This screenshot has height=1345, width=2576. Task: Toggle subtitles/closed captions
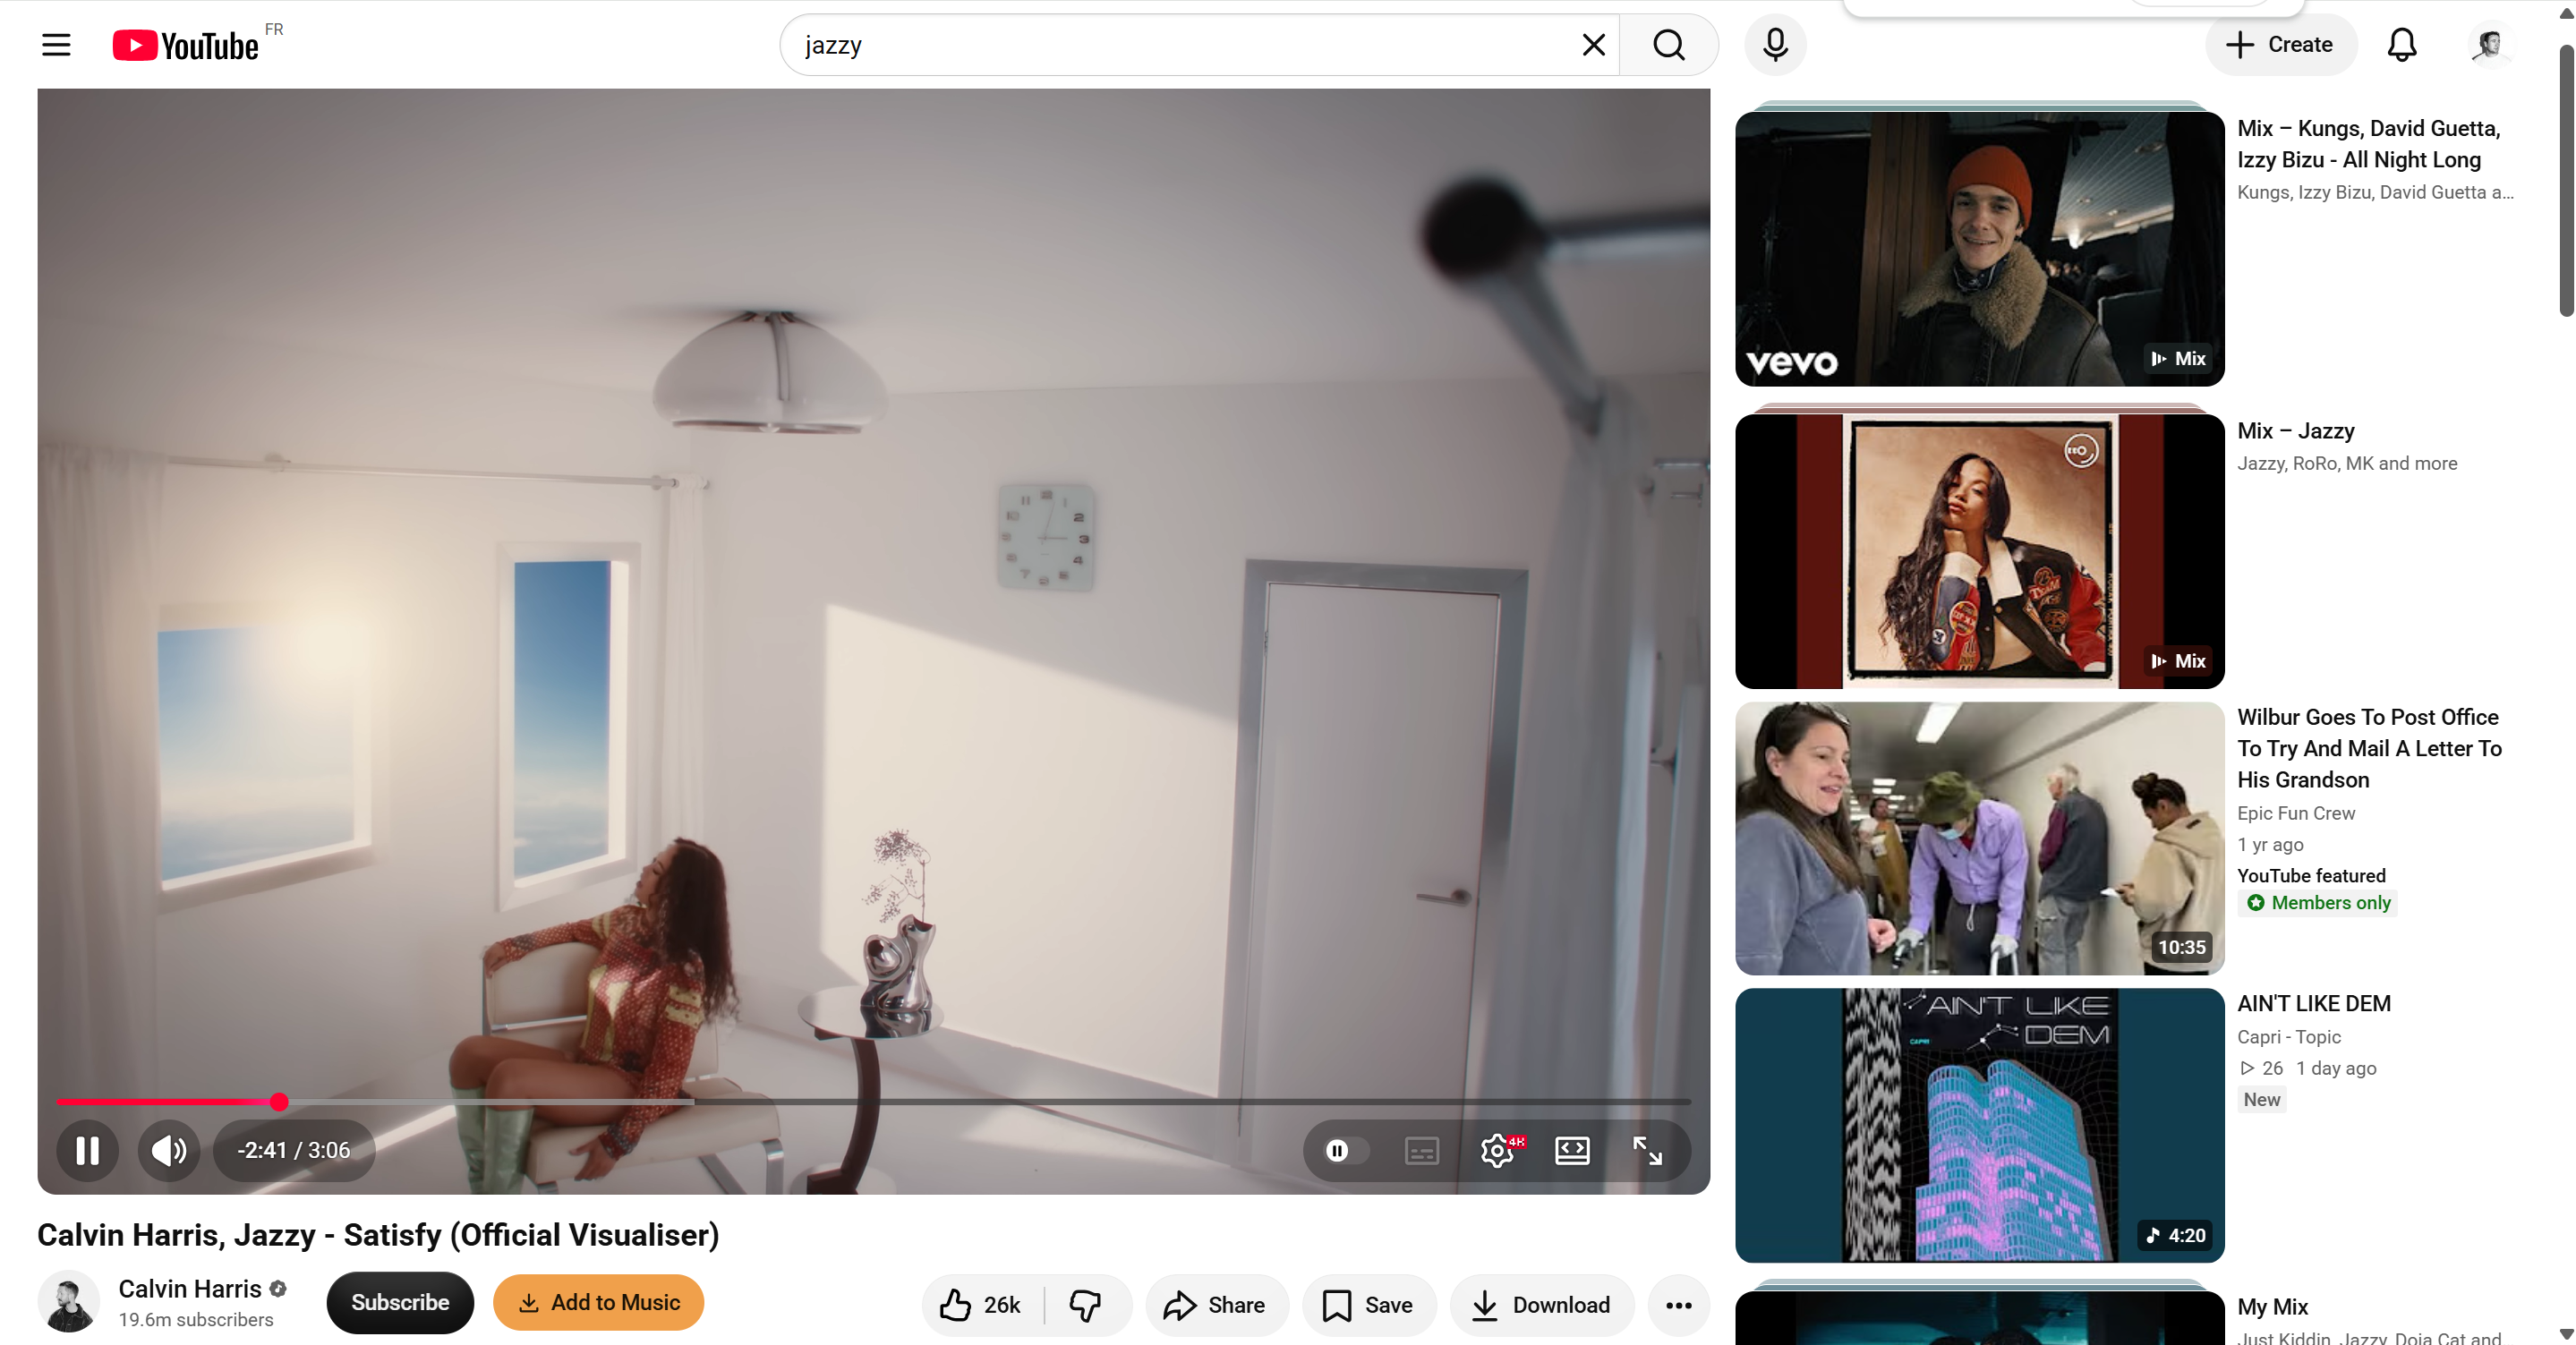point(1421,1150)
